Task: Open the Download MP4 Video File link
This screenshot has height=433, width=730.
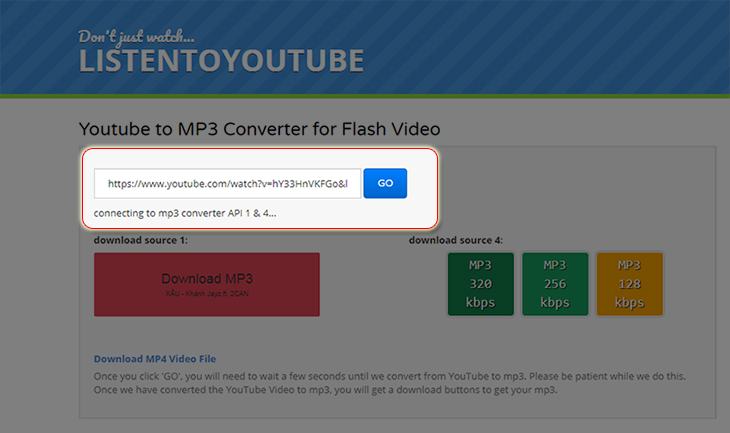Action: point(155,359)
